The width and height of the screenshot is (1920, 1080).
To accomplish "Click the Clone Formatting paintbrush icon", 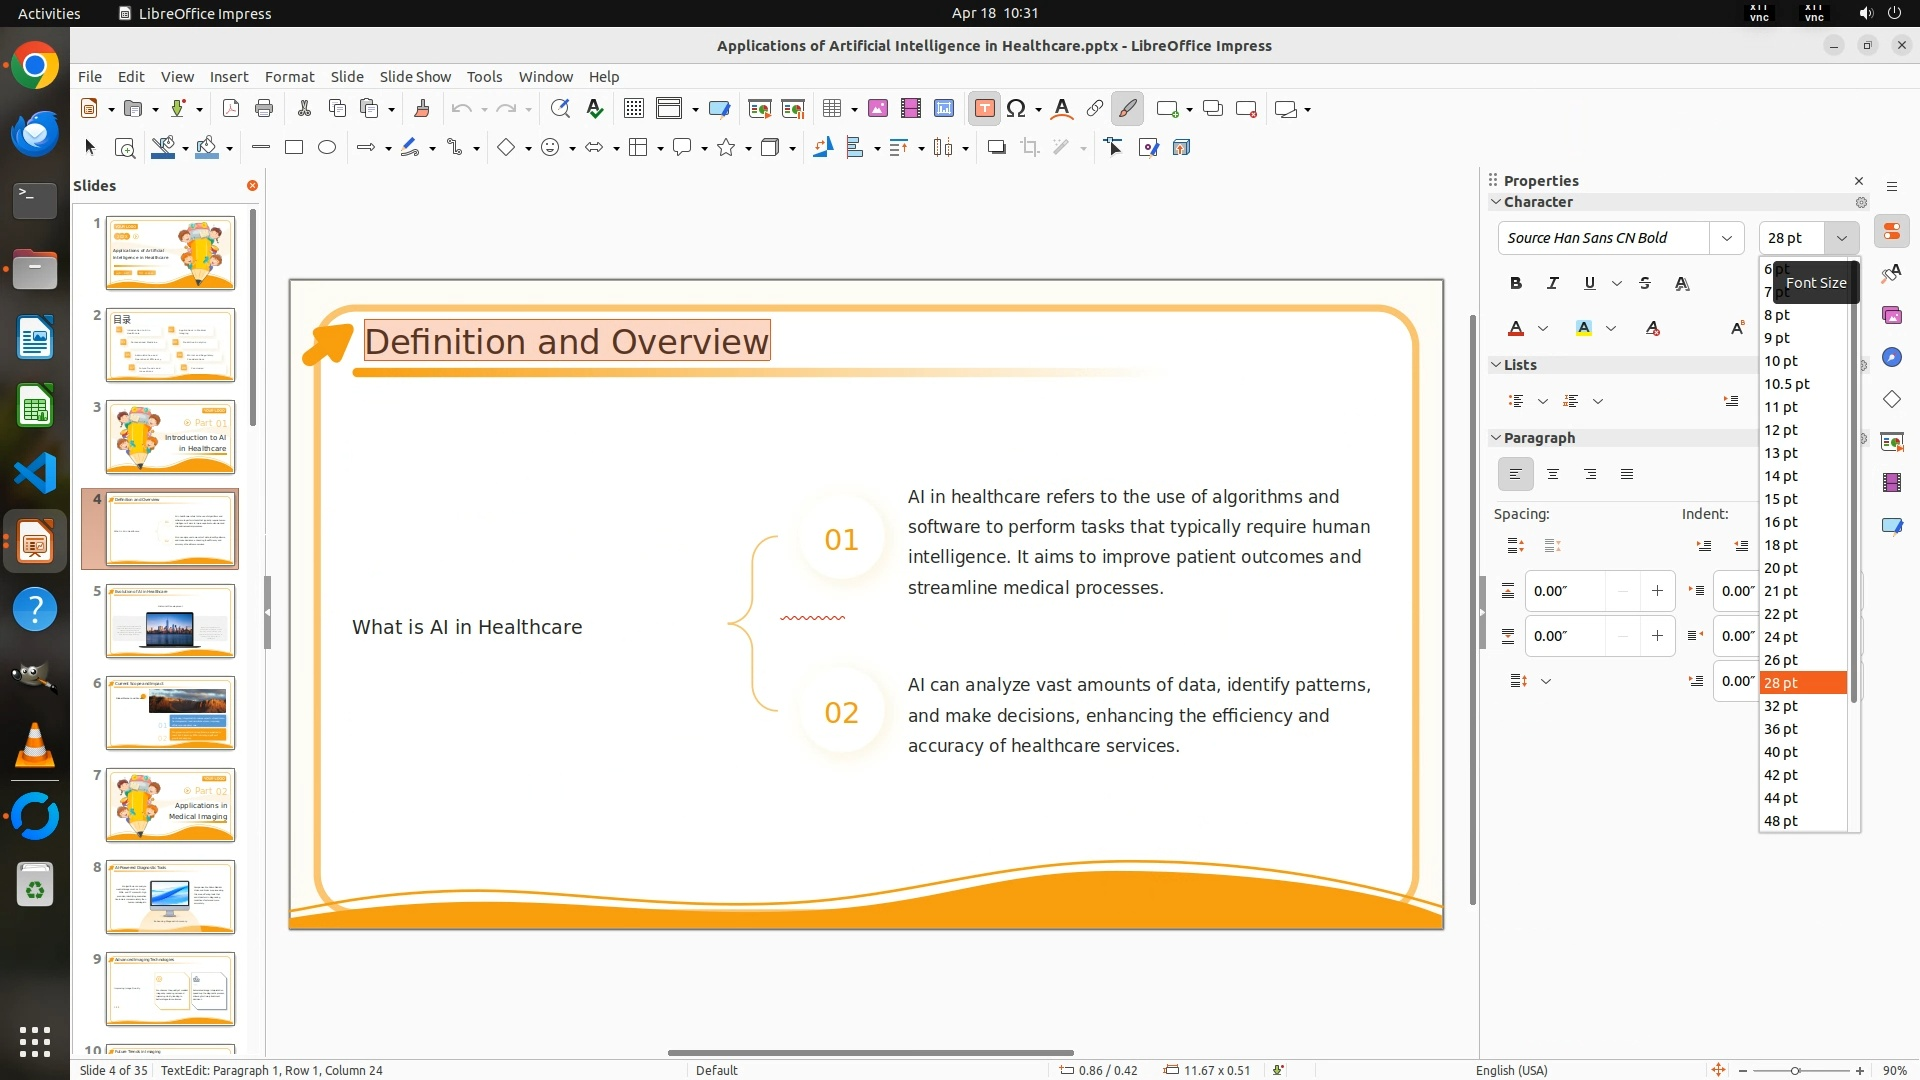I will (x=421, y=109).
